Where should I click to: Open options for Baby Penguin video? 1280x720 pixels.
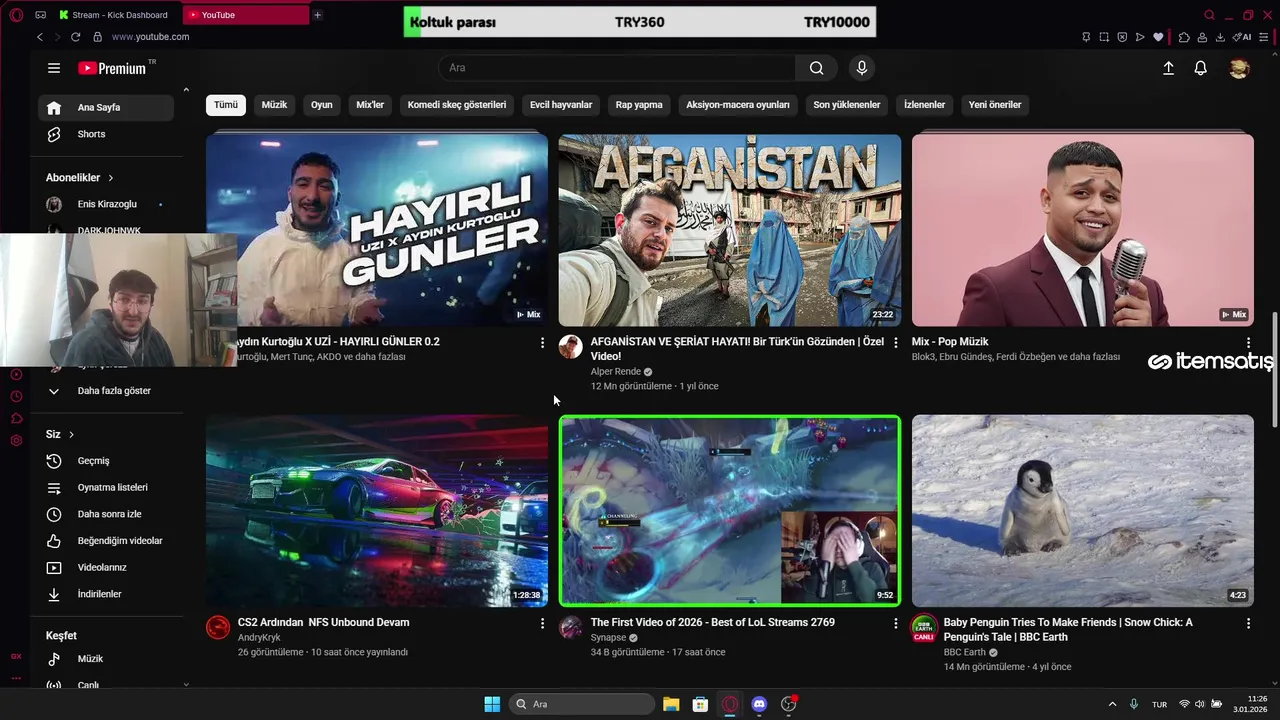[x=1248, y=623]
